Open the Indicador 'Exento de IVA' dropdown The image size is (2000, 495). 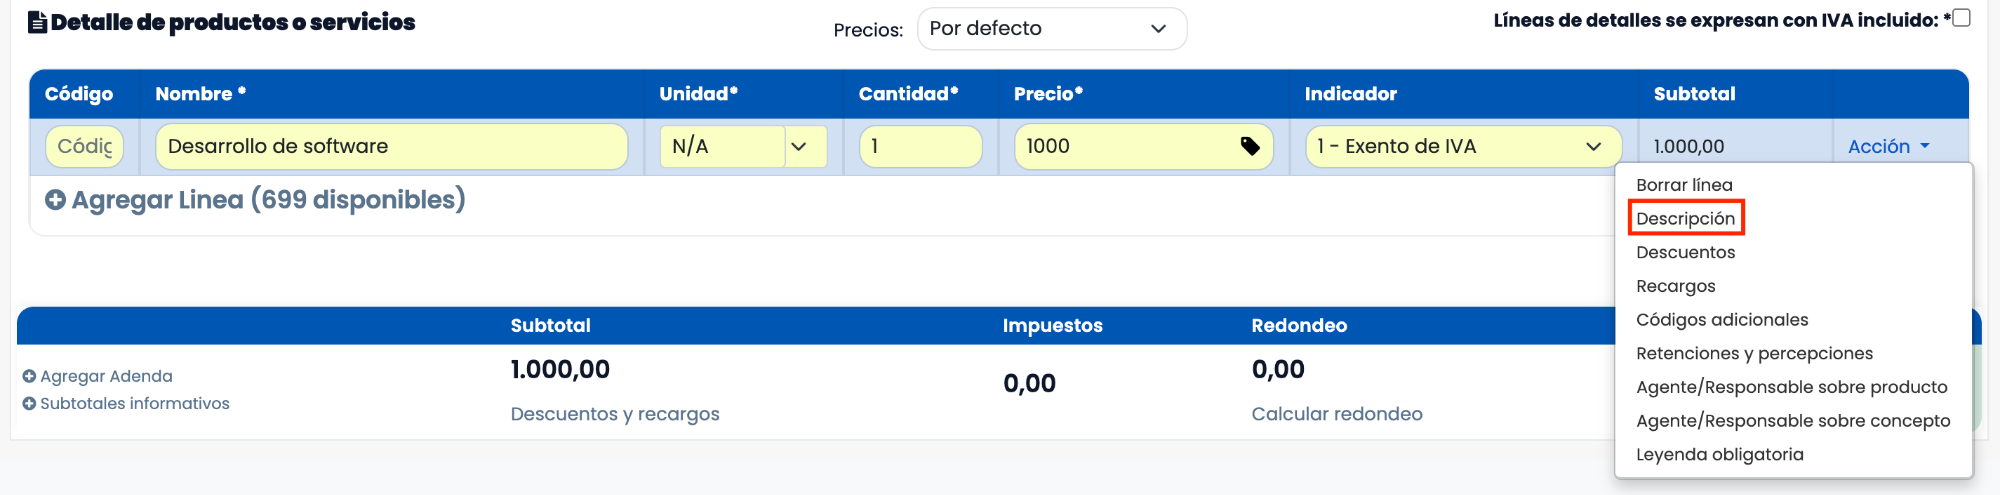[1462, 147]
